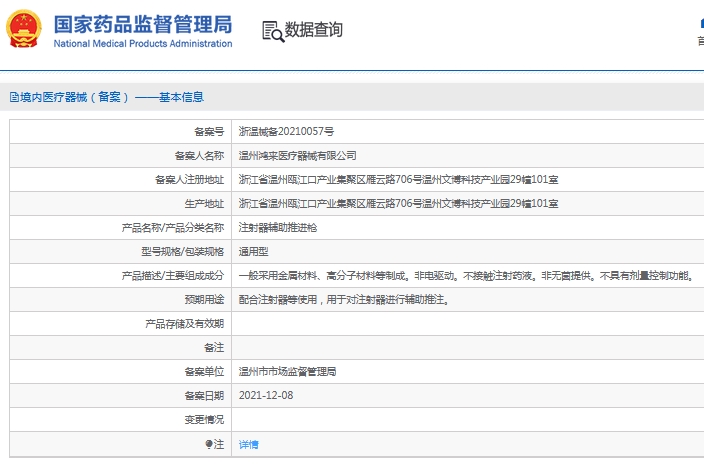
Task: Click the national emblem logo
Action: (x=23, y=29)
